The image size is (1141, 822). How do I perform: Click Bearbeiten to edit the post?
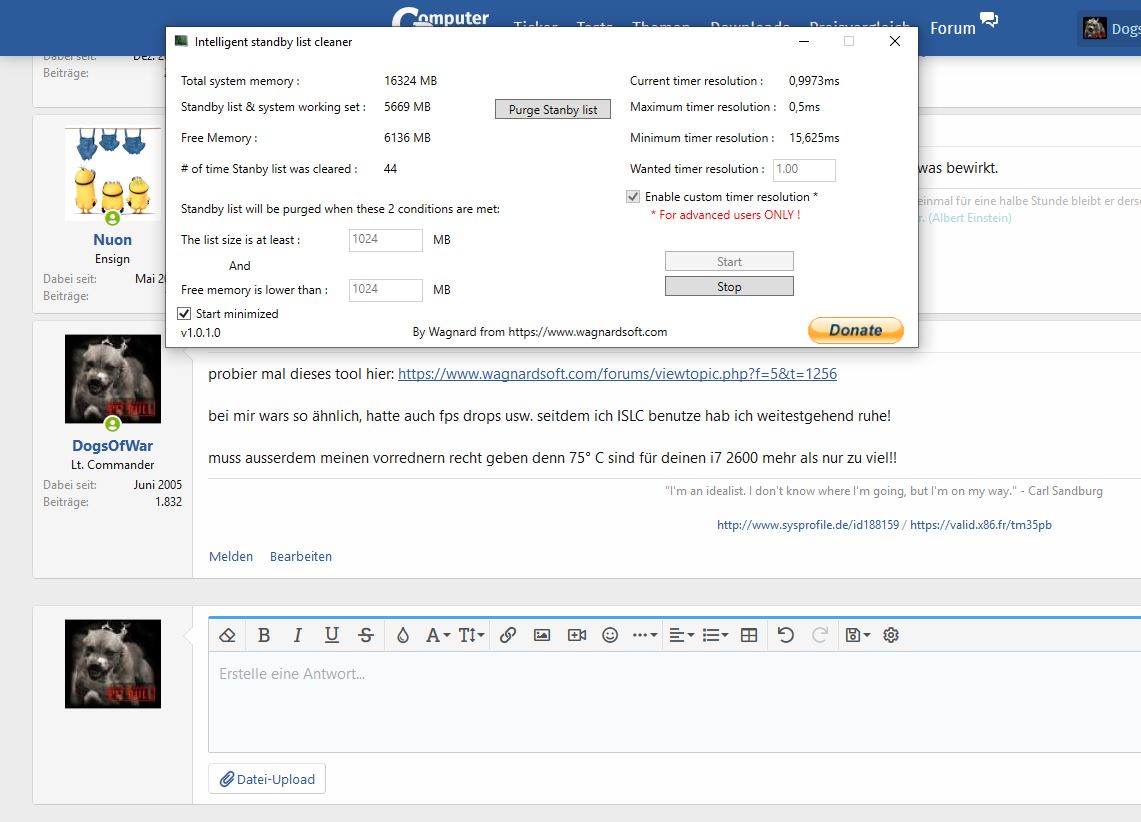[x=301, y=556]
